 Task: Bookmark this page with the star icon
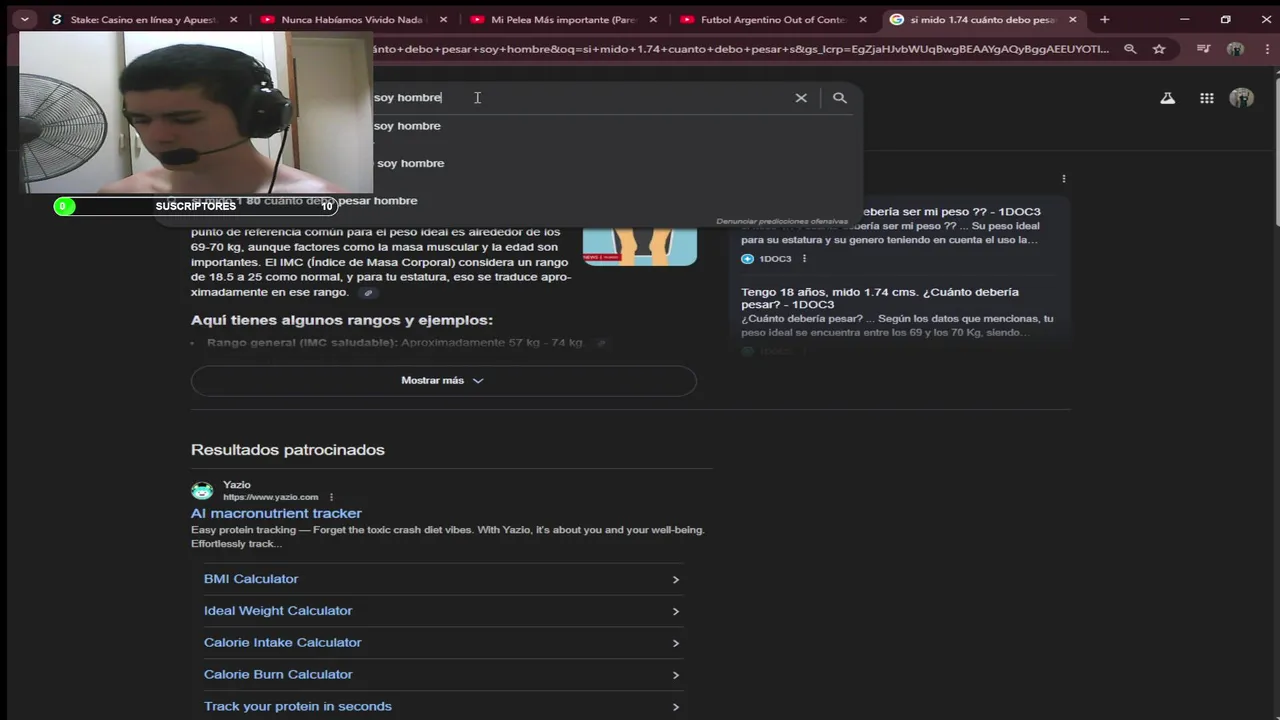[x=1159, y=49]
